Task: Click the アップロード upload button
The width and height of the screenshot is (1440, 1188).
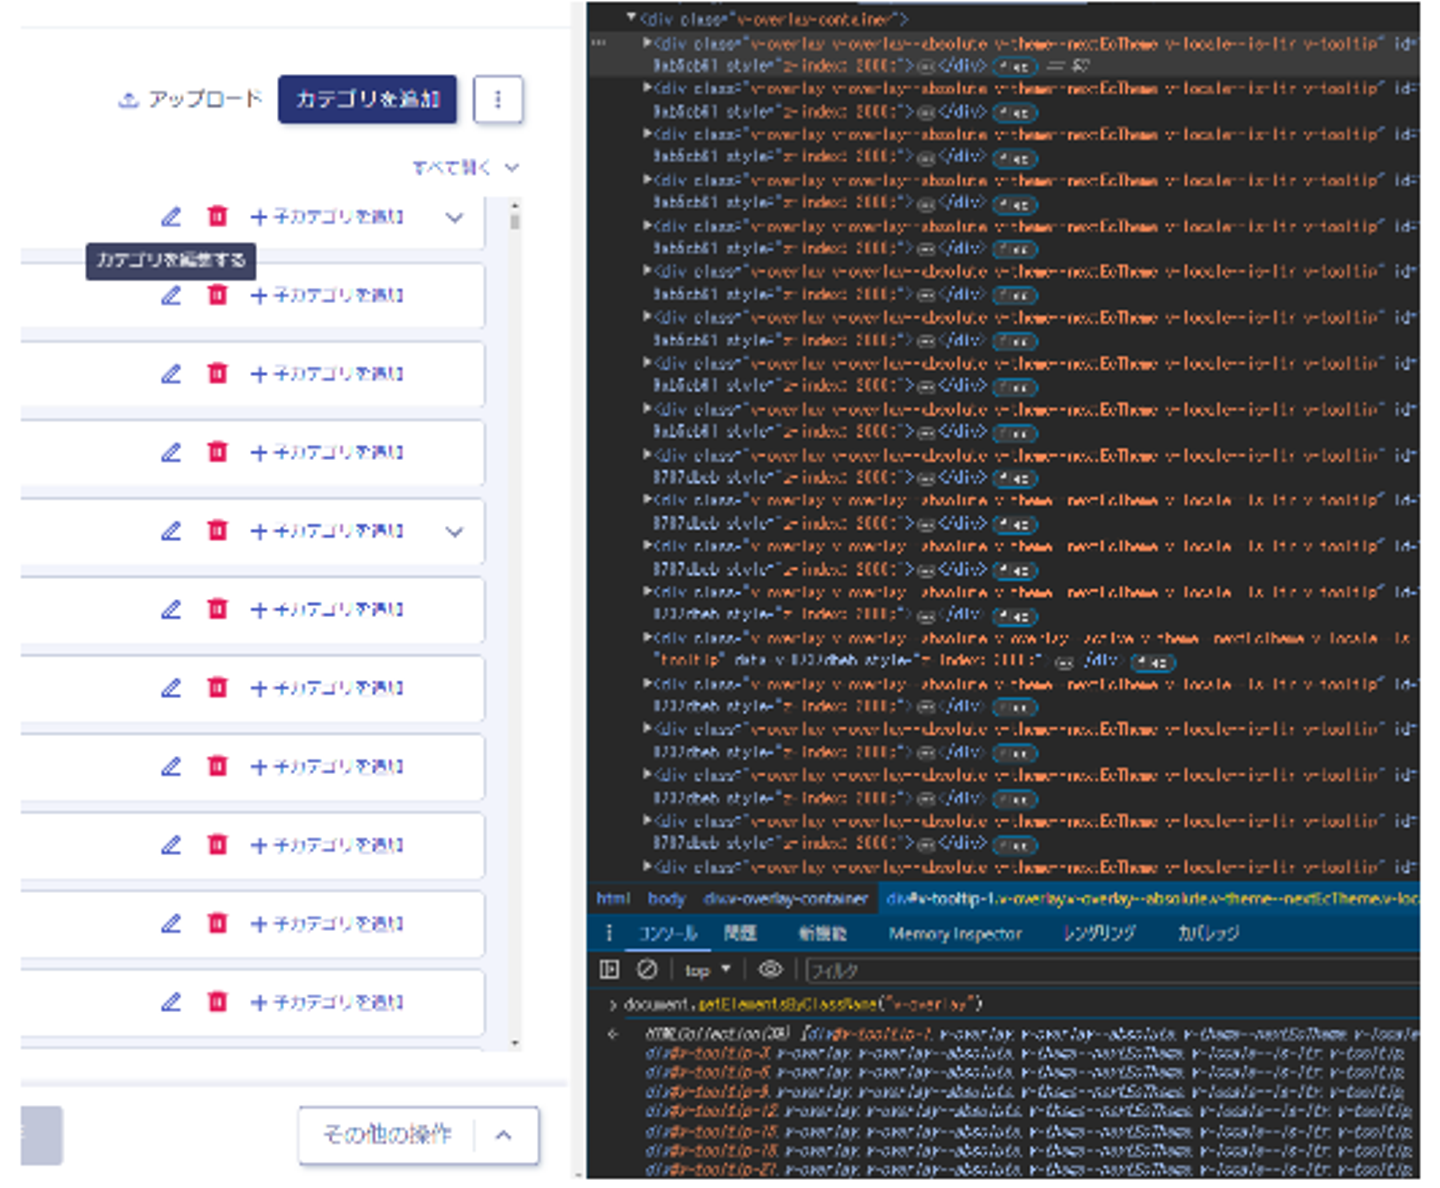Action: [190, 99]
